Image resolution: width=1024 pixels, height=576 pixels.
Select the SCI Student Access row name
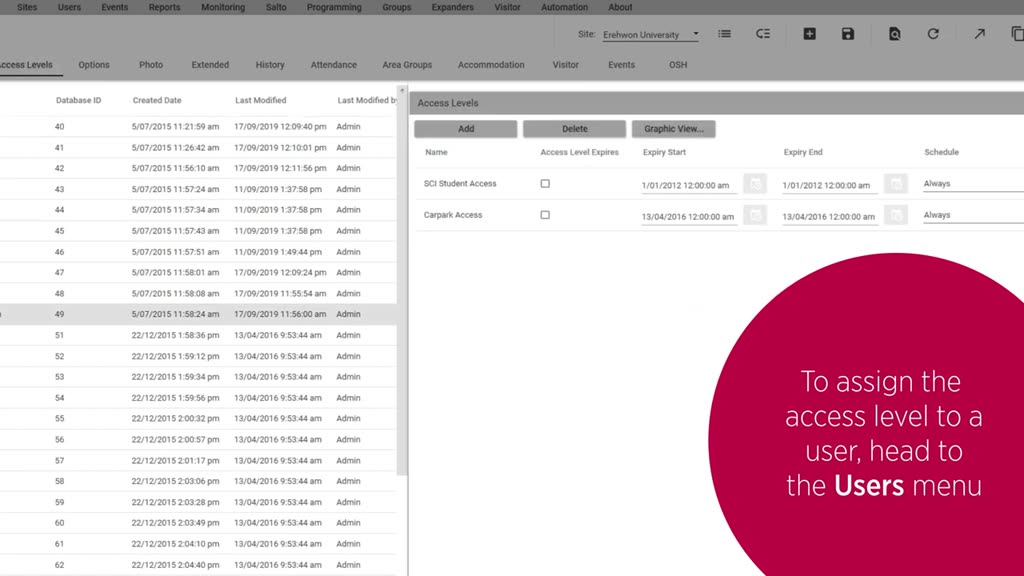[x=460, y=184]
